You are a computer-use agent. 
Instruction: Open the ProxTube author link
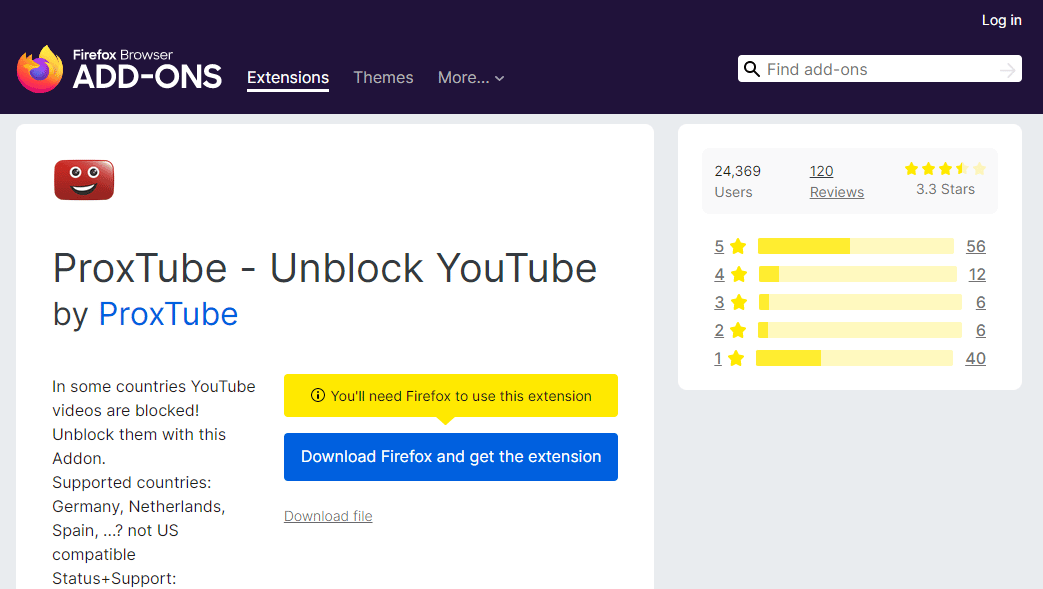168,314
